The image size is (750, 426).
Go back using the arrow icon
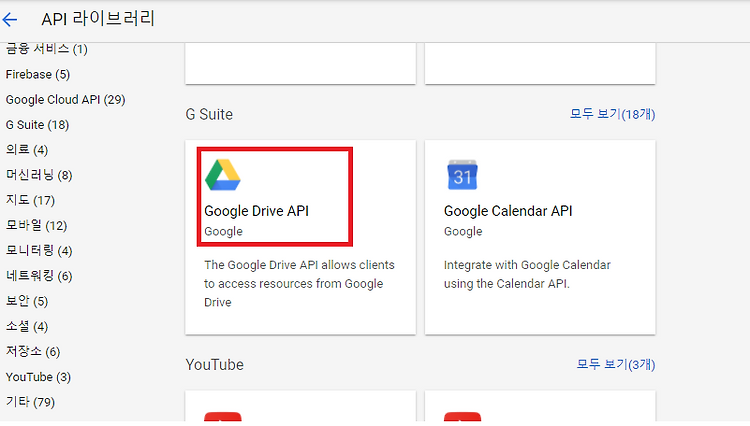[10, 19]
